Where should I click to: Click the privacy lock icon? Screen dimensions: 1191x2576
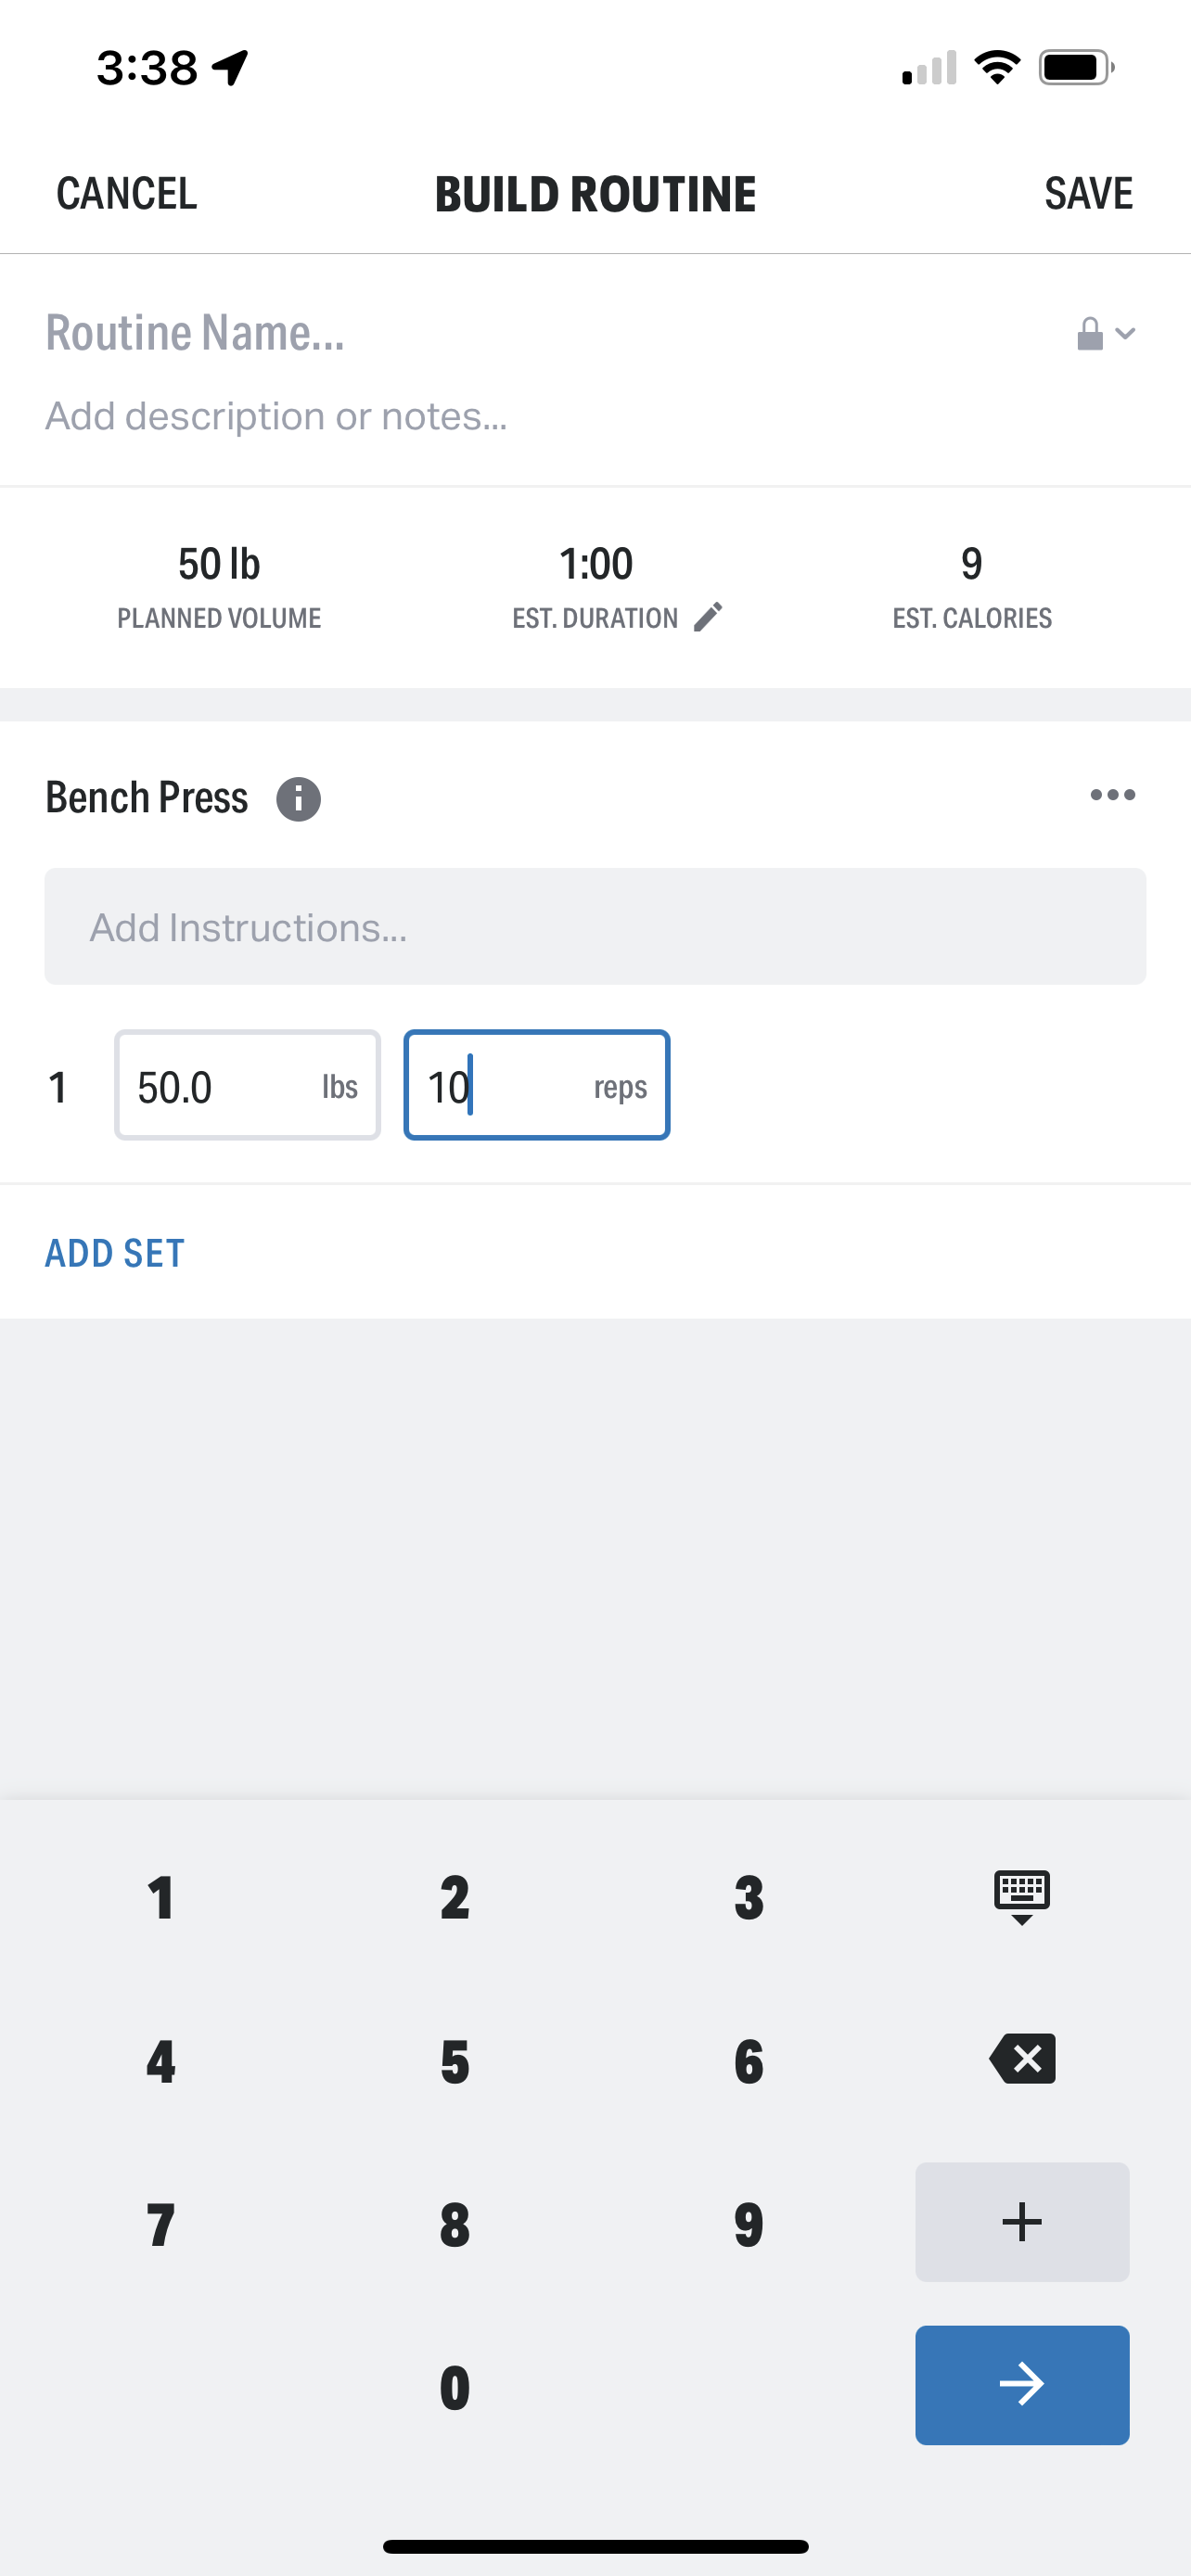point(1089,332)
